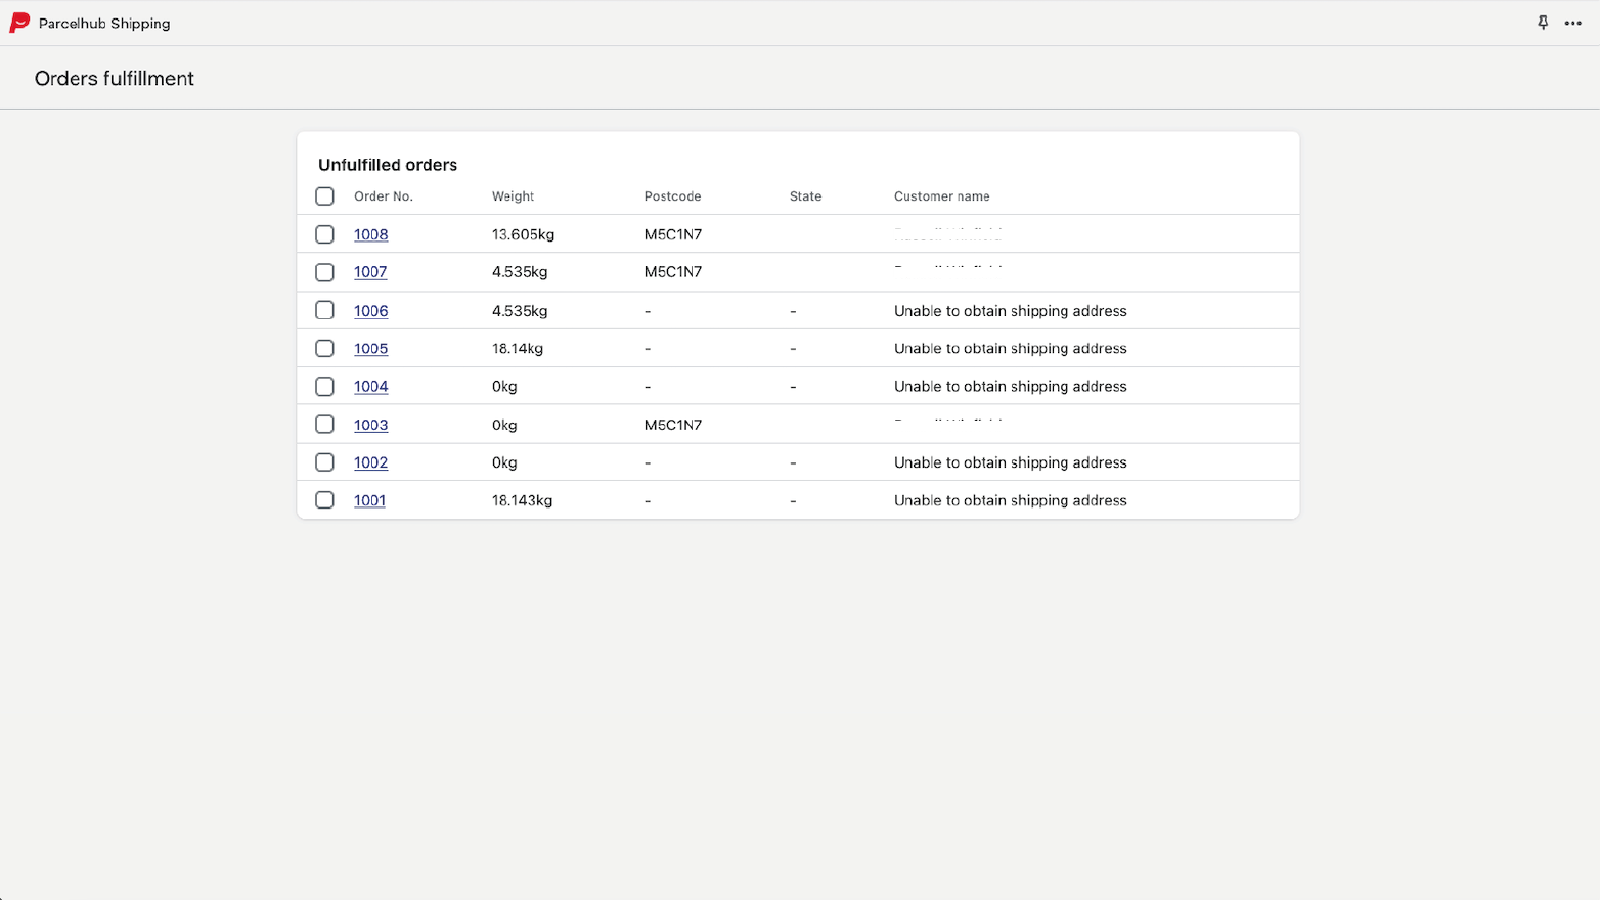The width and height of the screenshot is (1600, 900).
Task: Click the State column header
Action: [x=805, y=196]
